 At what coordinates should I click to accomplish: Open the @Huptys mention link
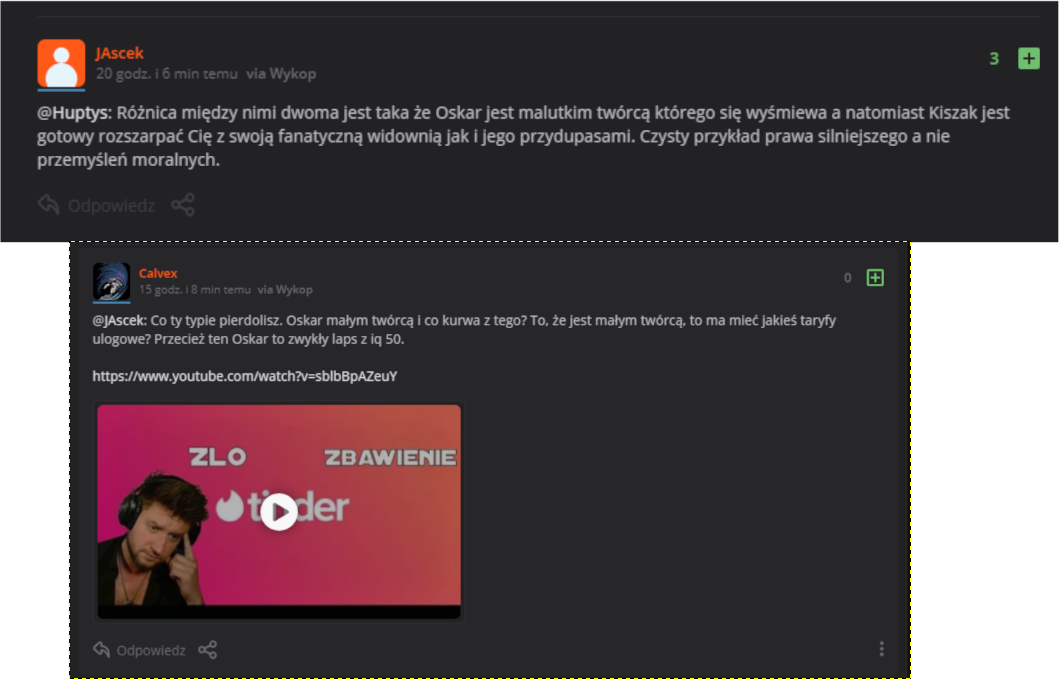[x=74, y=112]
